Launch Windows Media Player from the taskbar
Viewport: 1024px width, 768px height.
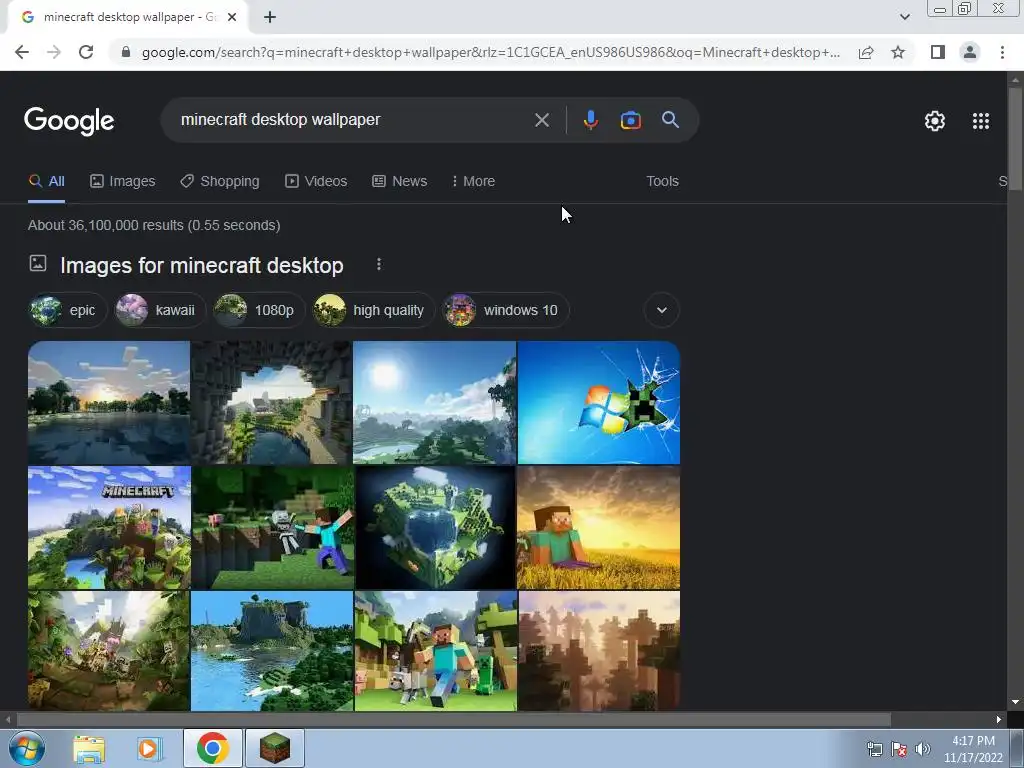[150, 748]
